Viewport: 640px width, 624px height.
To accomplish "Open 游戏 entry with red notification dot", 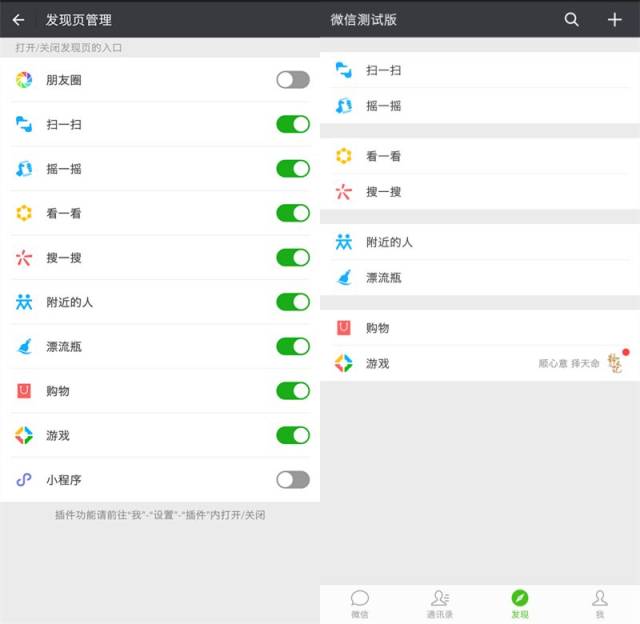I will (x=480, y=363).
